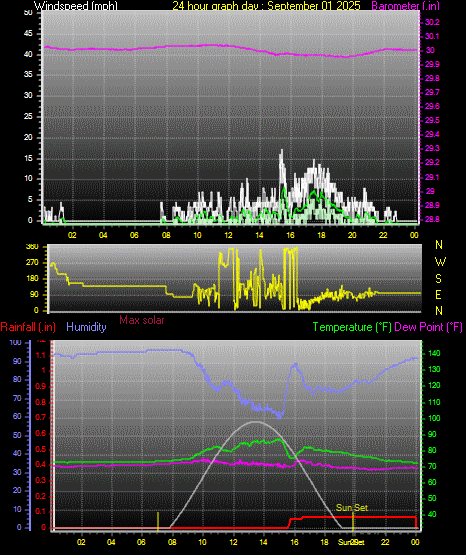Click the peak of the white solar curve
This screenshot has height=555, width=466.
tap(255, 422)
